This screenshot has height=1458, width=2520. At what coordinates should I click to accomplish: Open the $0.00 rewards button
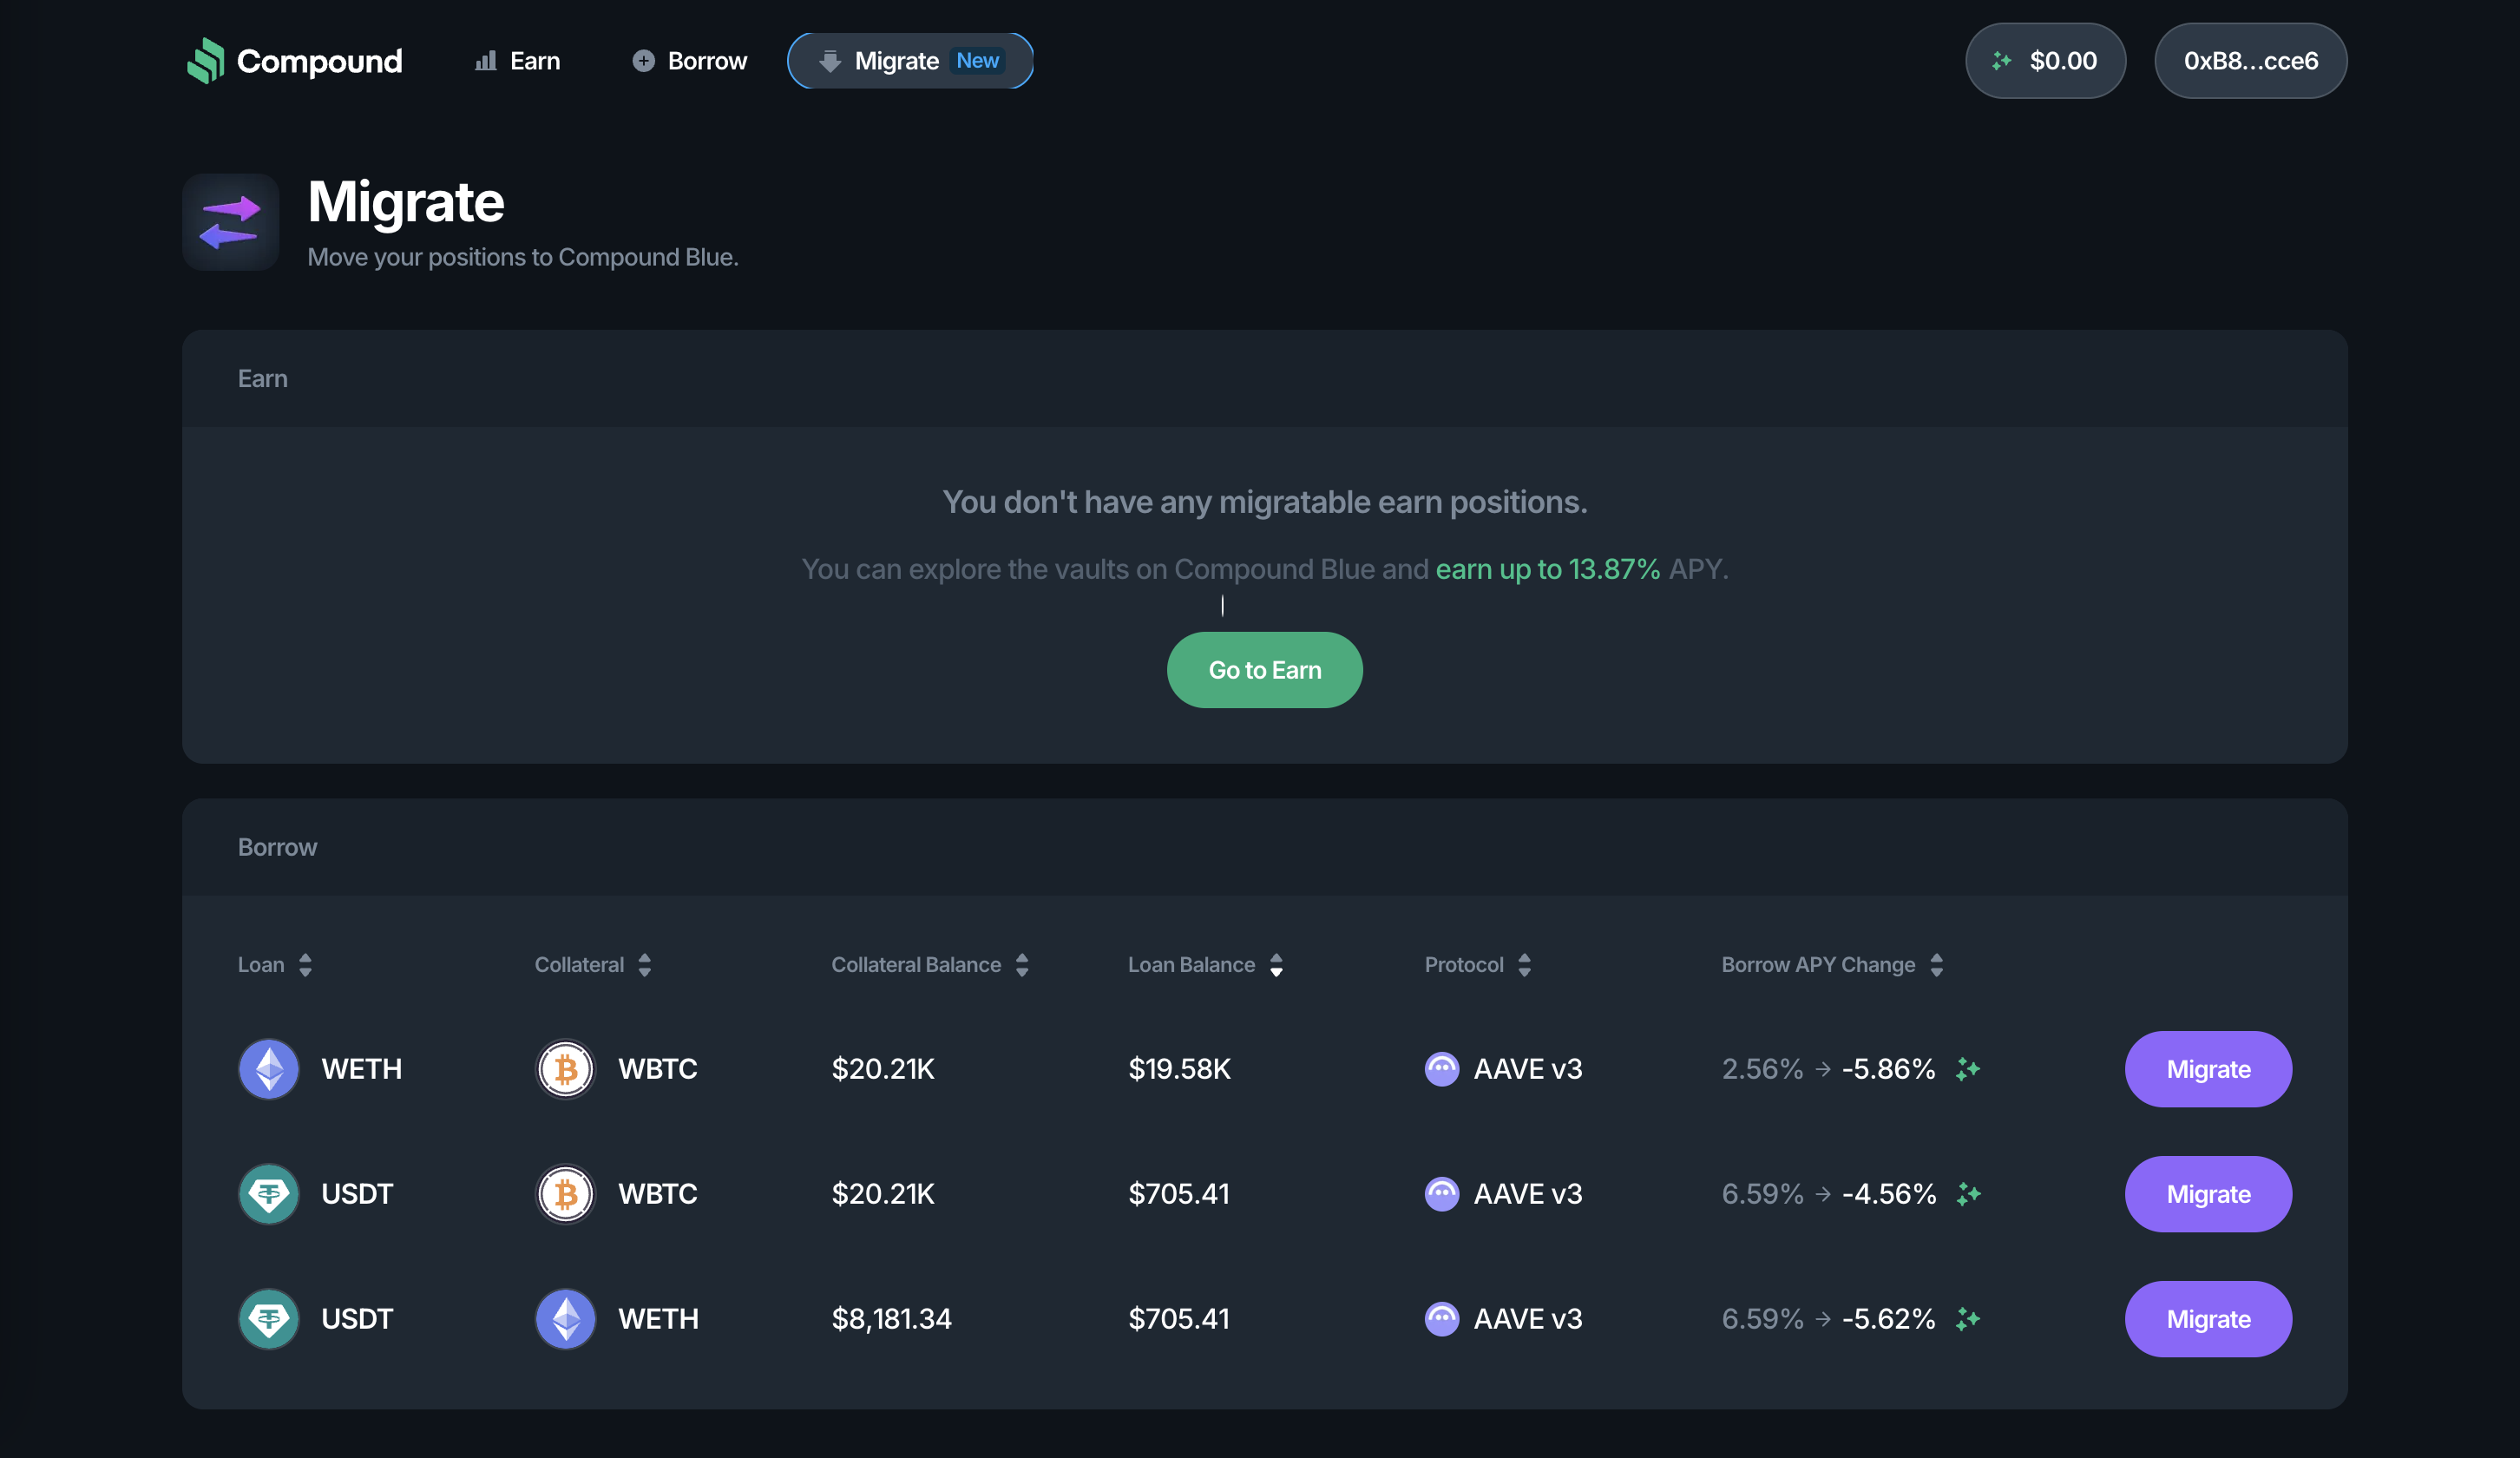[x=2045, y=61]
